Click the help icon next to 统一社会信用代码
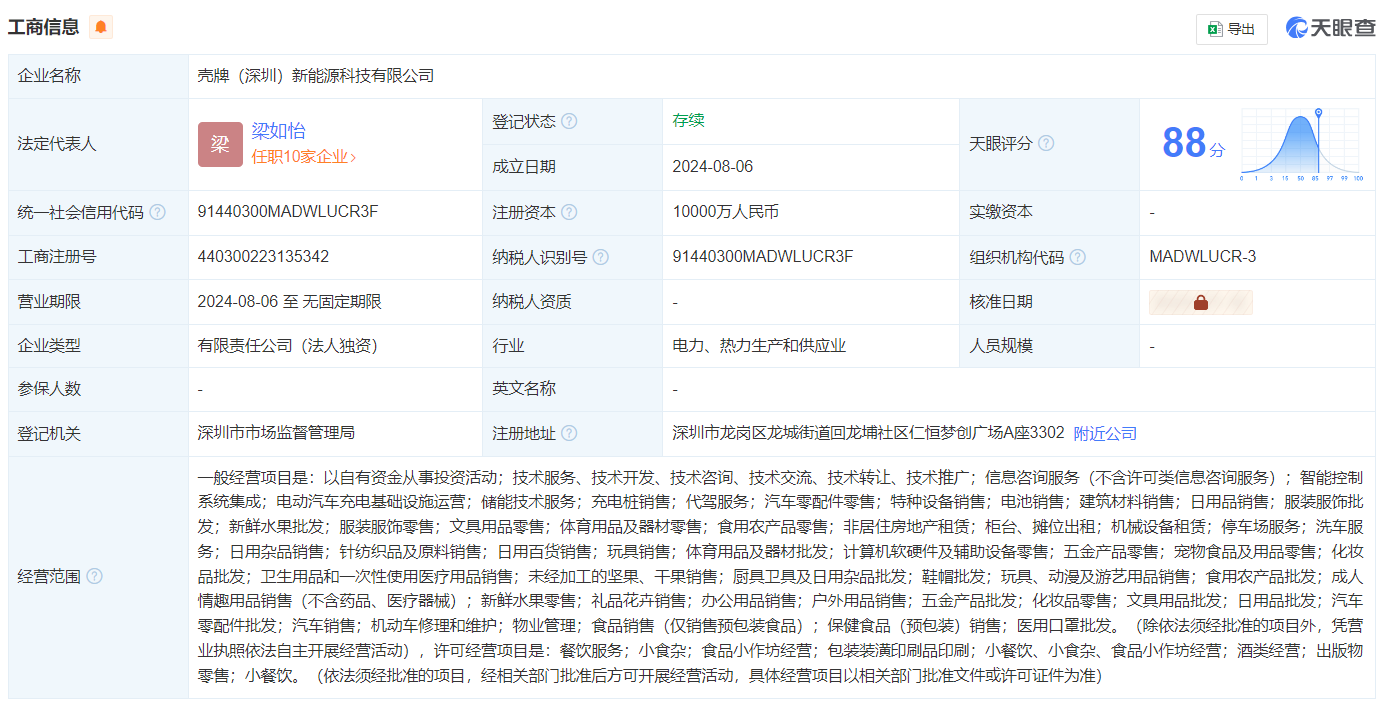This screenshot has width=1387, height=704. click(x=158, y=212)
